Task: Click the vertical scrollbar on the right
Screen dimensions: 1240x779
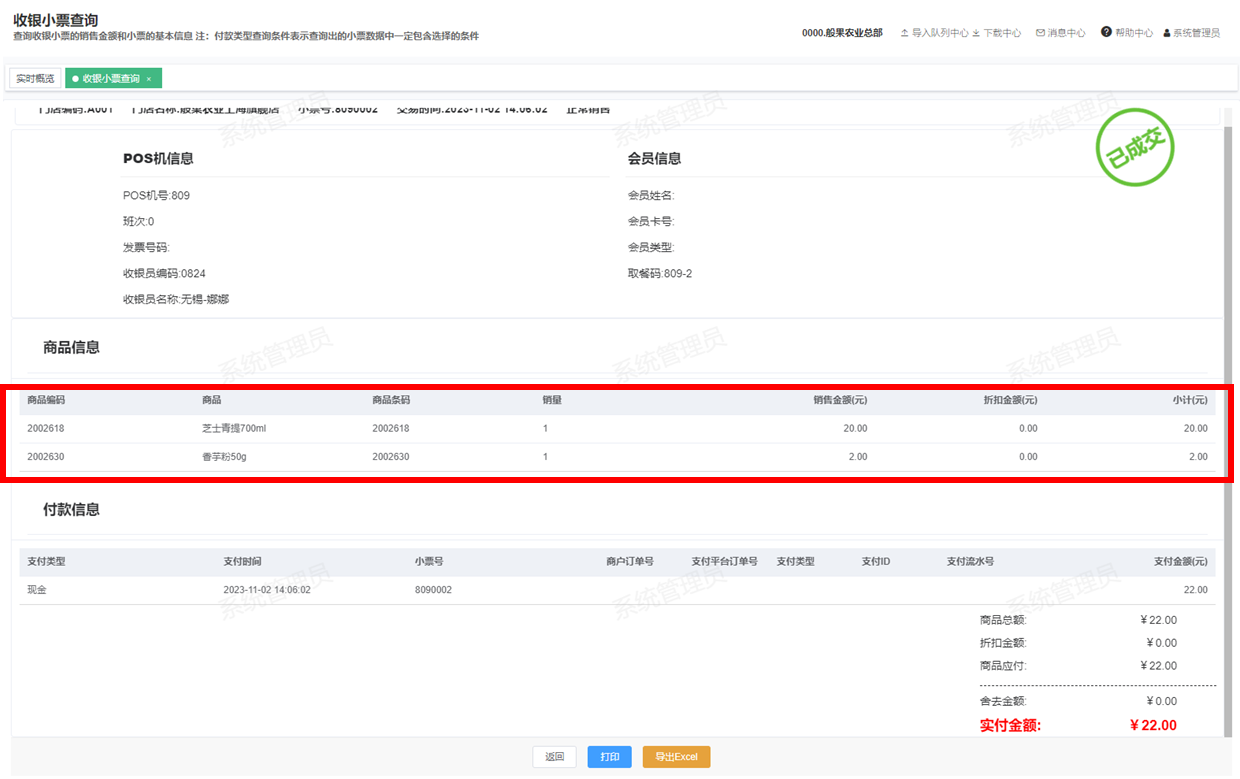Action: click(1228, 400)
